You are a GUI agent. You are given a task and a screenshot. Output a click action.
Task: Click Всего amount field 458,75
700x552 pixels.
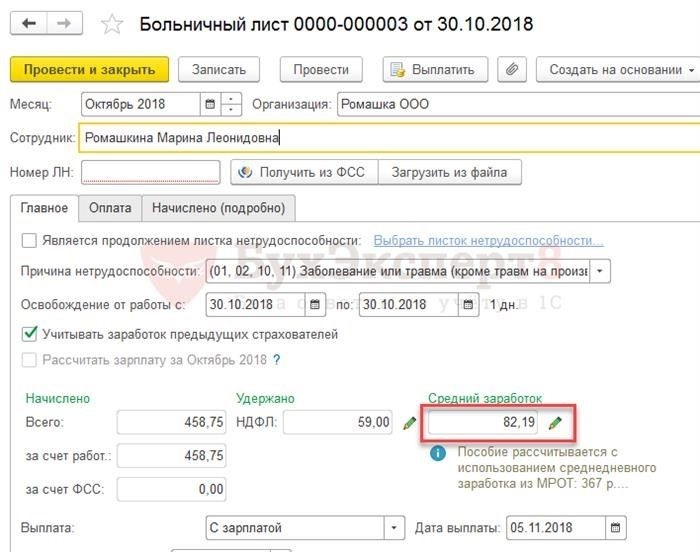[171, 422]
